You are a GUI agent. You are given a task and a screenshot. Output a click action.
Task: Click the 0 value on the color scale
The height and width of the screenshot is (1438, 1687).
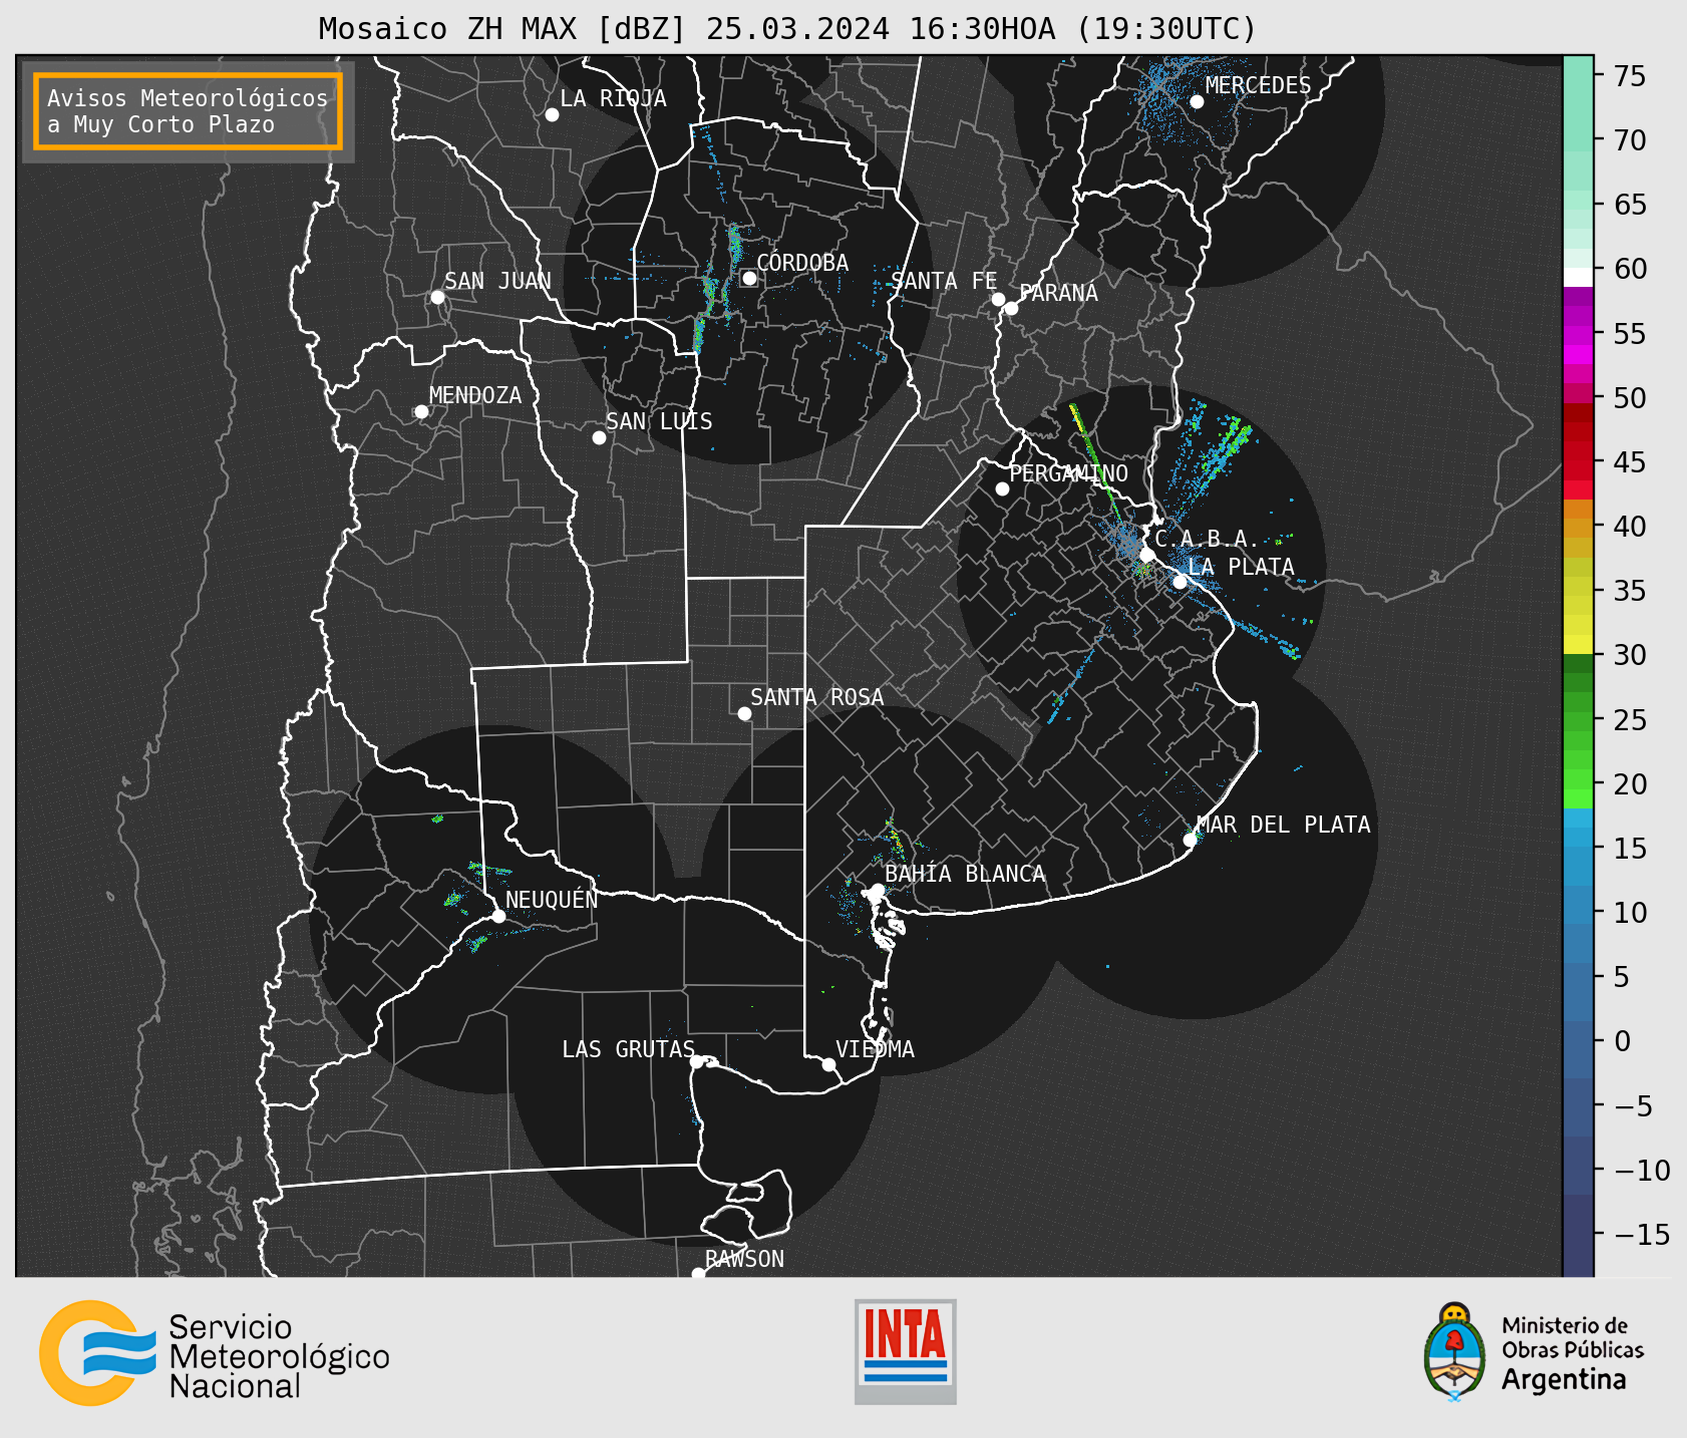[x=1621, y=1041]
